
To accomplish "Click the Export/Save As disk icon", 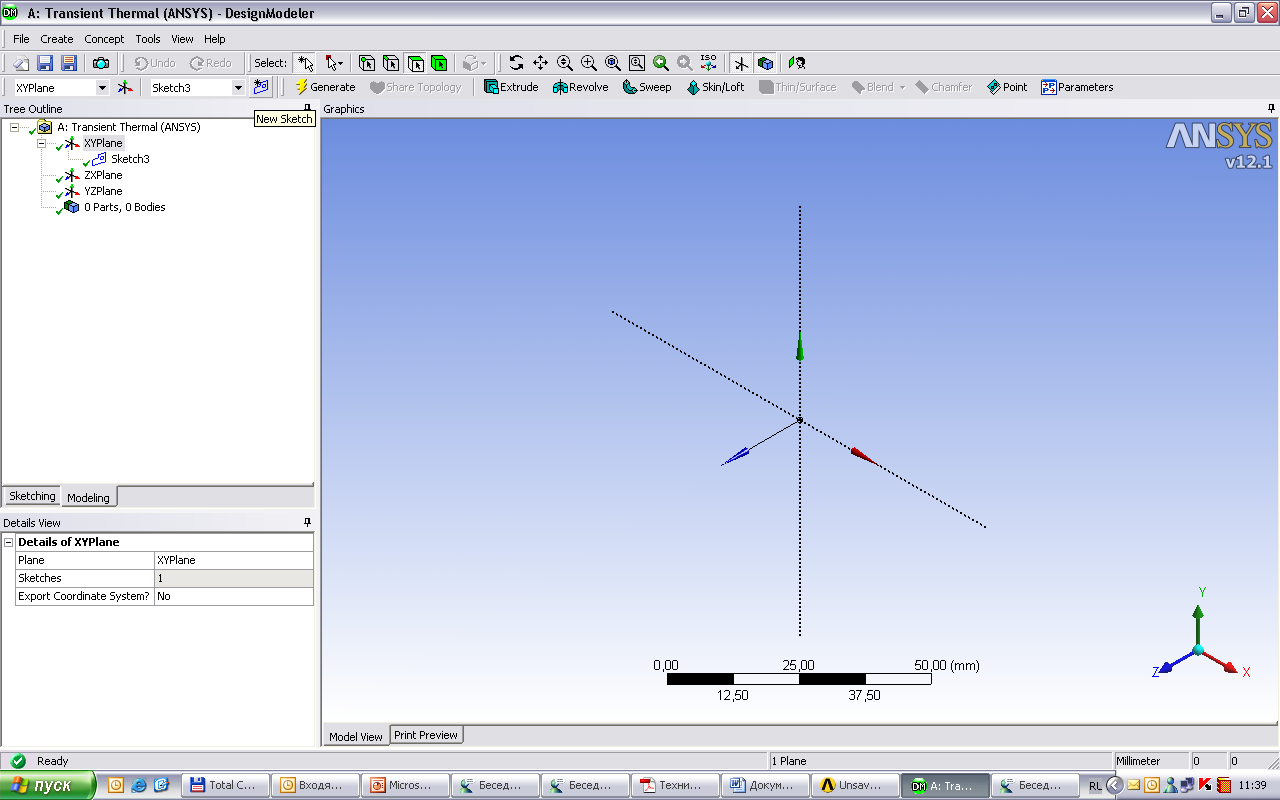I will [x=69, y=63].
